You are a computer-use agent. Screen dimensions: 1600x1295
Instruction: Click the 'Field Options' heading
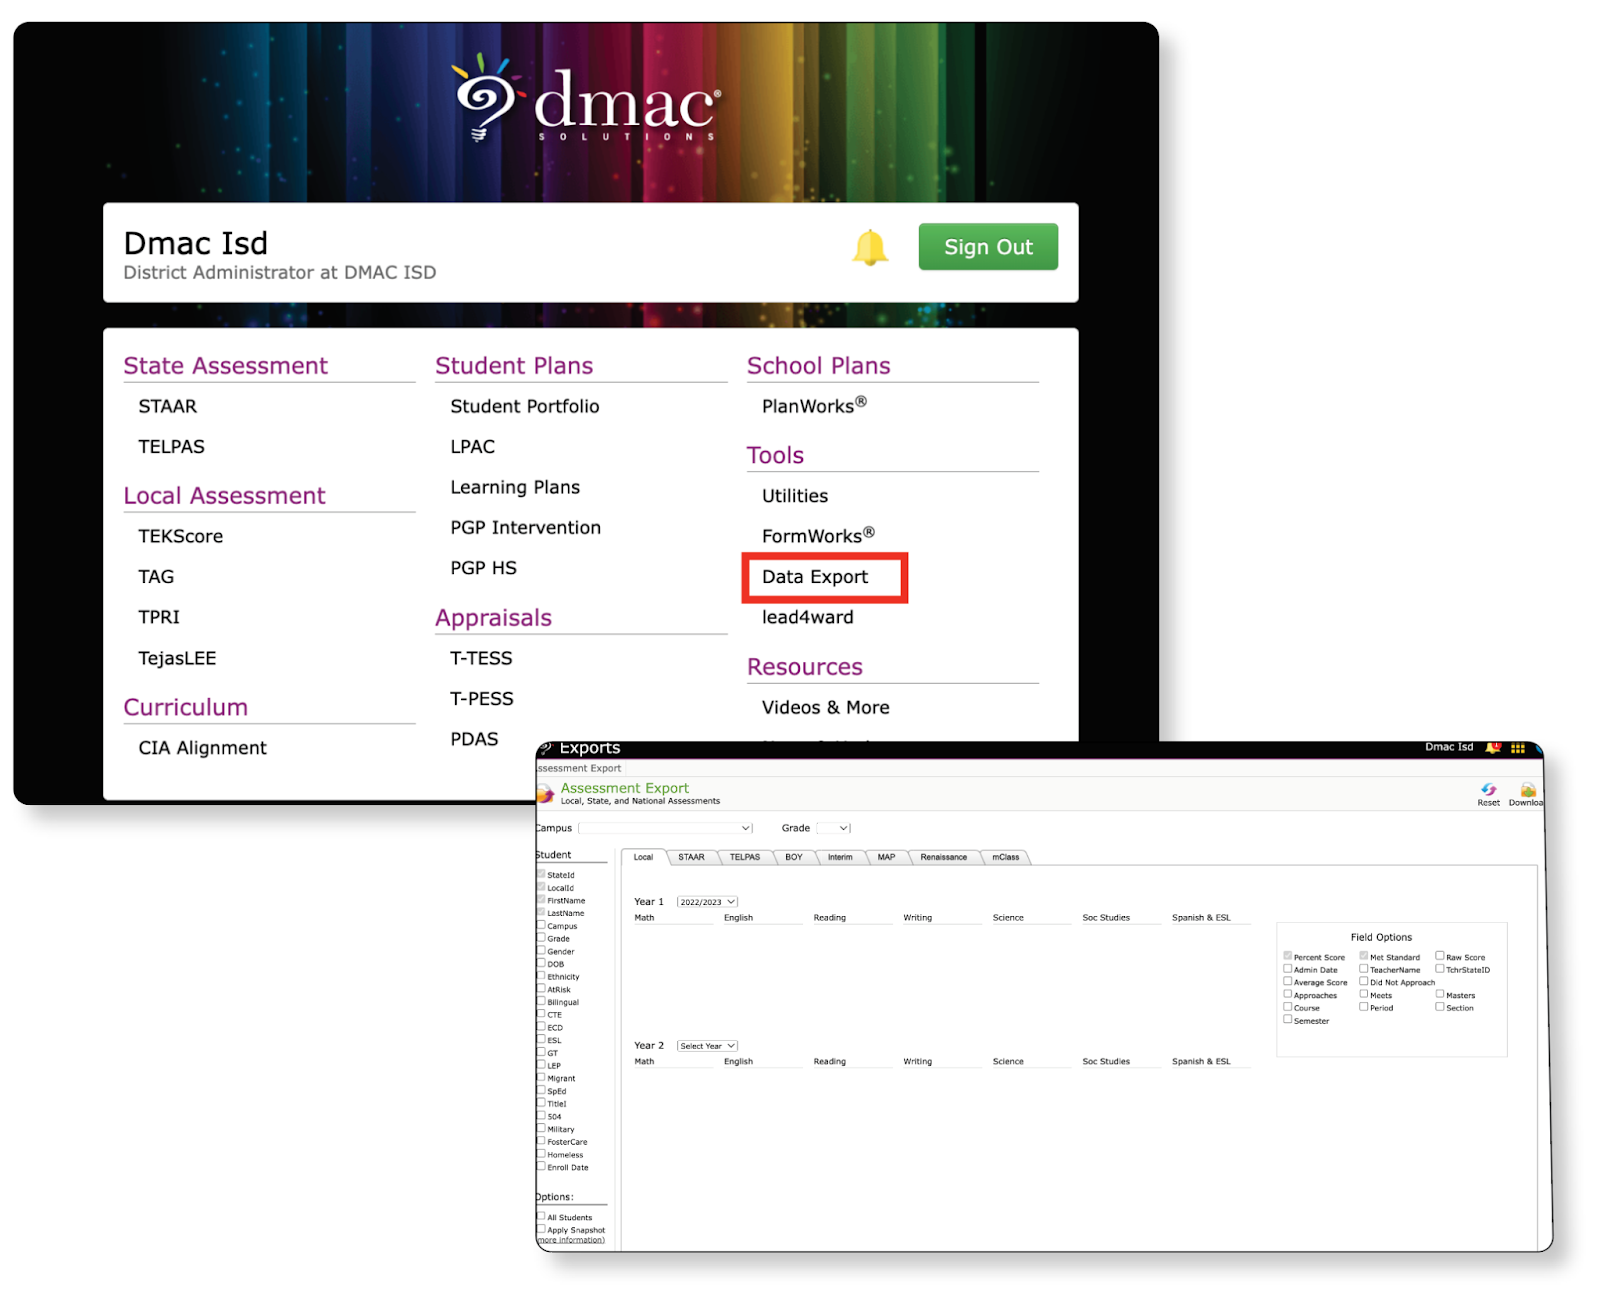pyautogui.click(x=1381, y=937)
